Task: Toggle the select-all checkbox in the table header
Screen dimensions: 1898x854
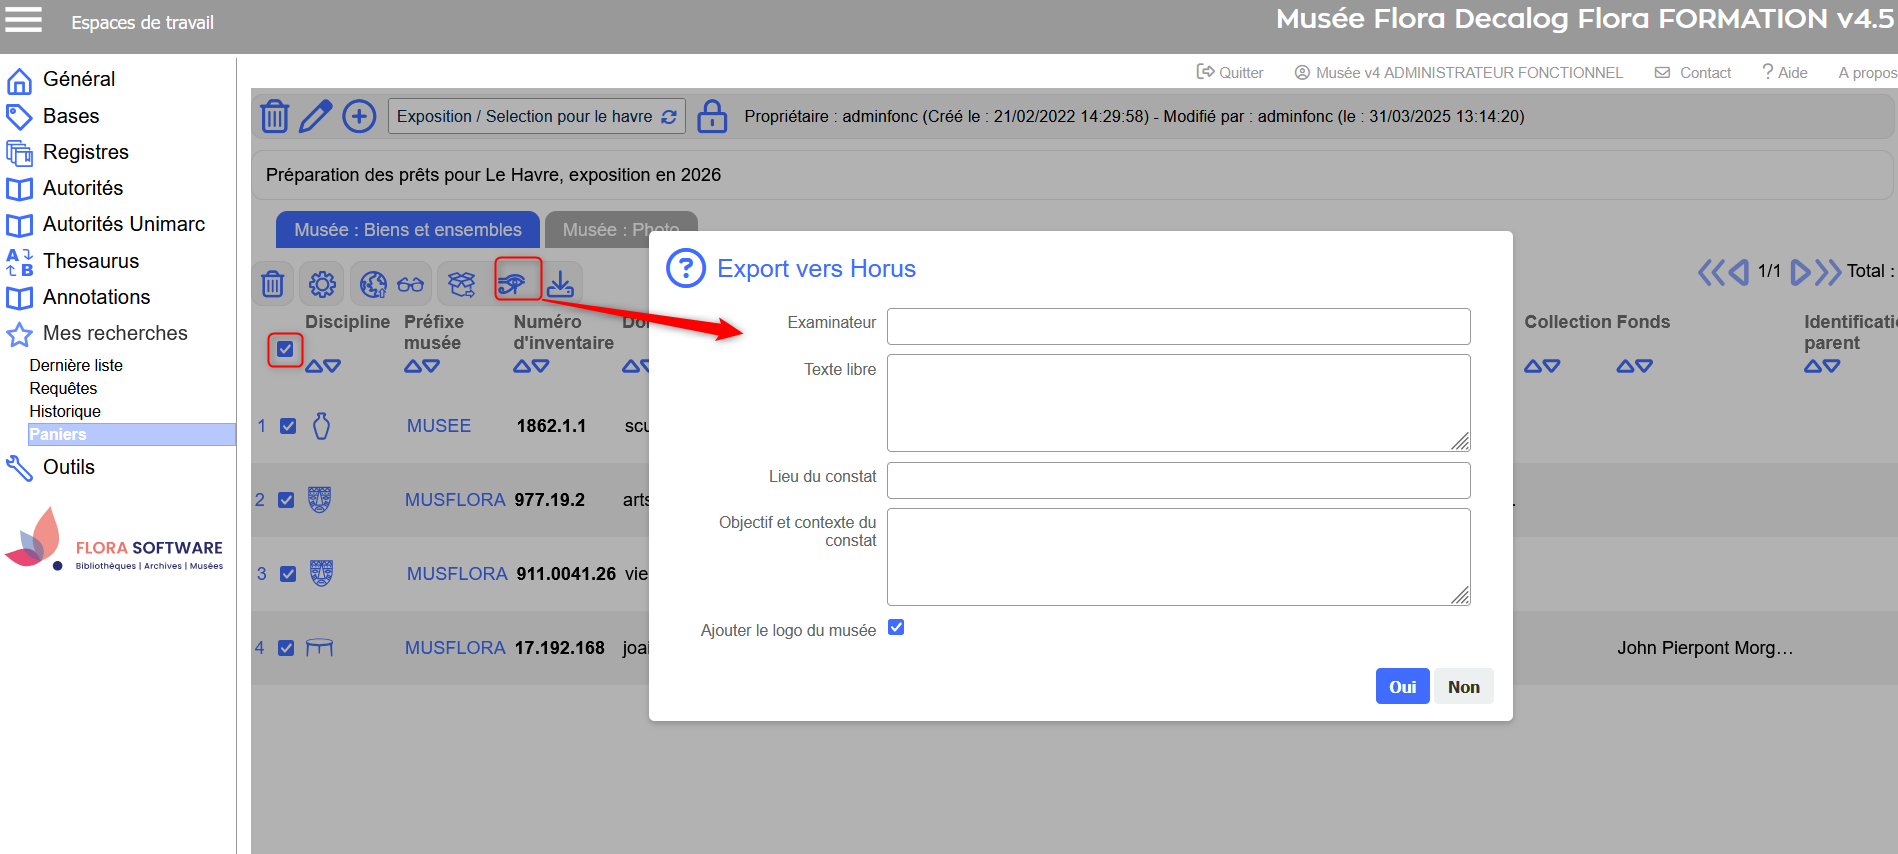Action: pyautogui.click(x=285, y=349)
